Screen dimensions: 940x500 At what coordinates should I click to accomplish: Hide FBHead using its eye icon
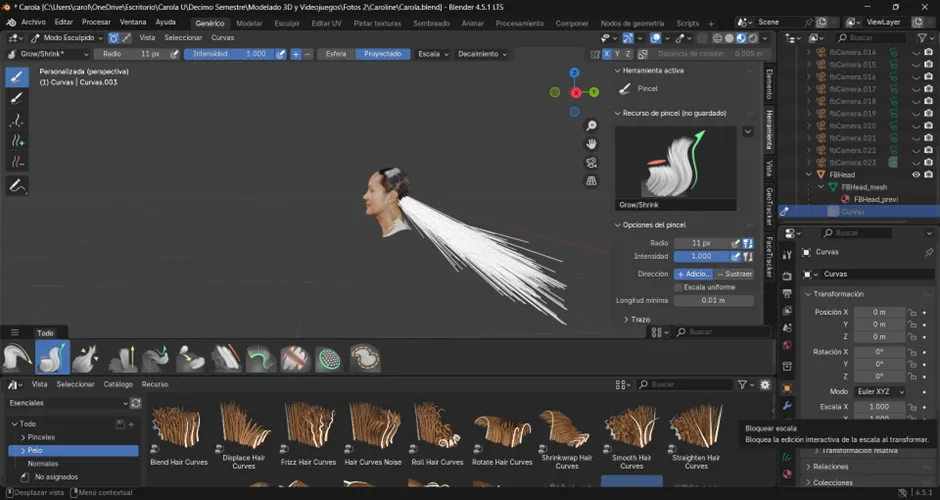coord(915,174)
